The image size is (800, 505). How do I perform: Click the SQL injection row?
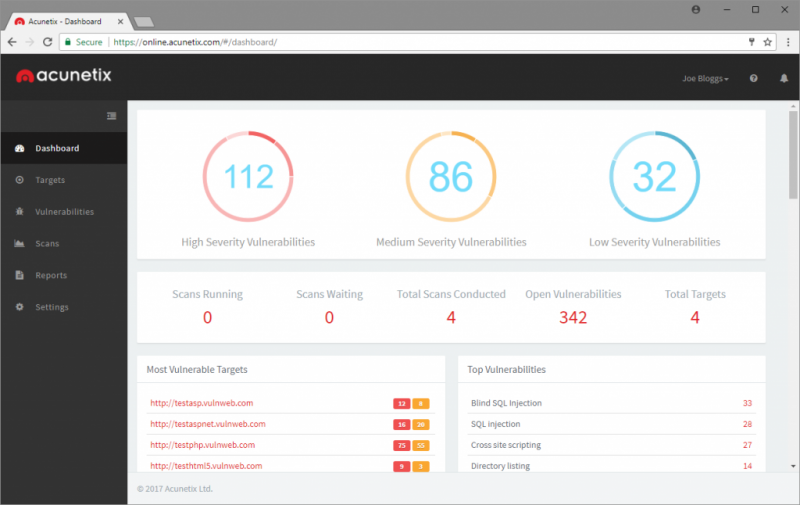pyautogui.click(x=611, y=424)
